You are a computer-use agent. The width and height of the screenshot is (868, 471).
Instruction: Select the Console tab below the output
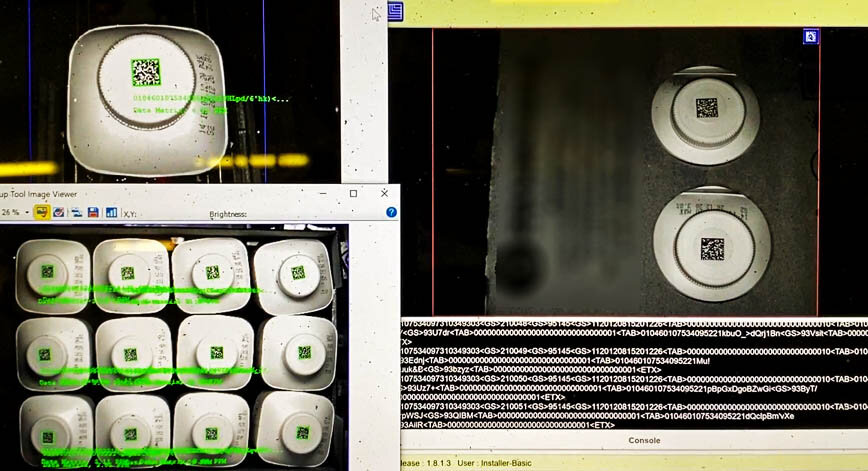(644, 441)
